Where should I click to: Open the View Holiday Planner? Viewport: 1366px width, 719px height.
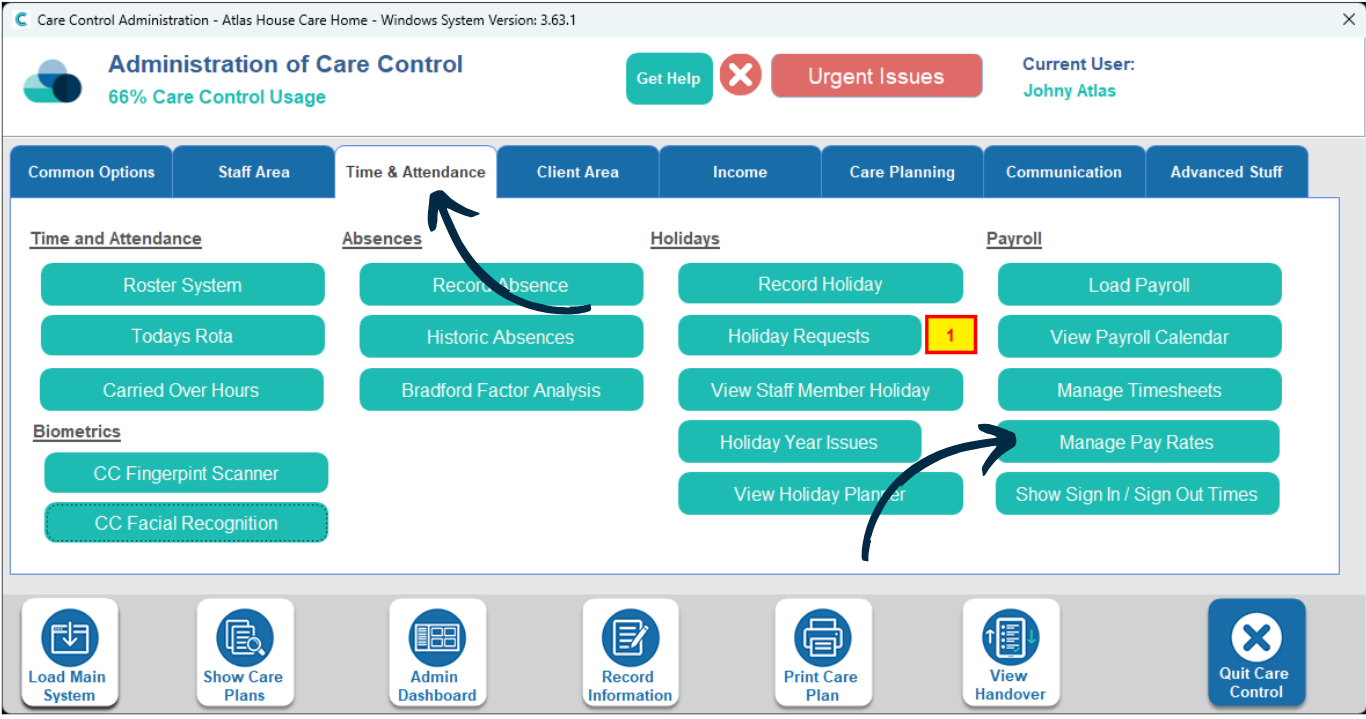pos(820,494)
